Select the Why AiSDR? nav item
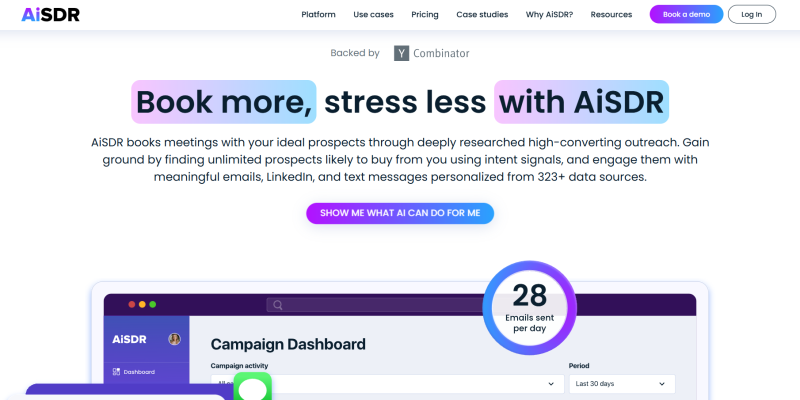Image resolution: width=800 pixels, height=400 pixels. tap(547, 15)
